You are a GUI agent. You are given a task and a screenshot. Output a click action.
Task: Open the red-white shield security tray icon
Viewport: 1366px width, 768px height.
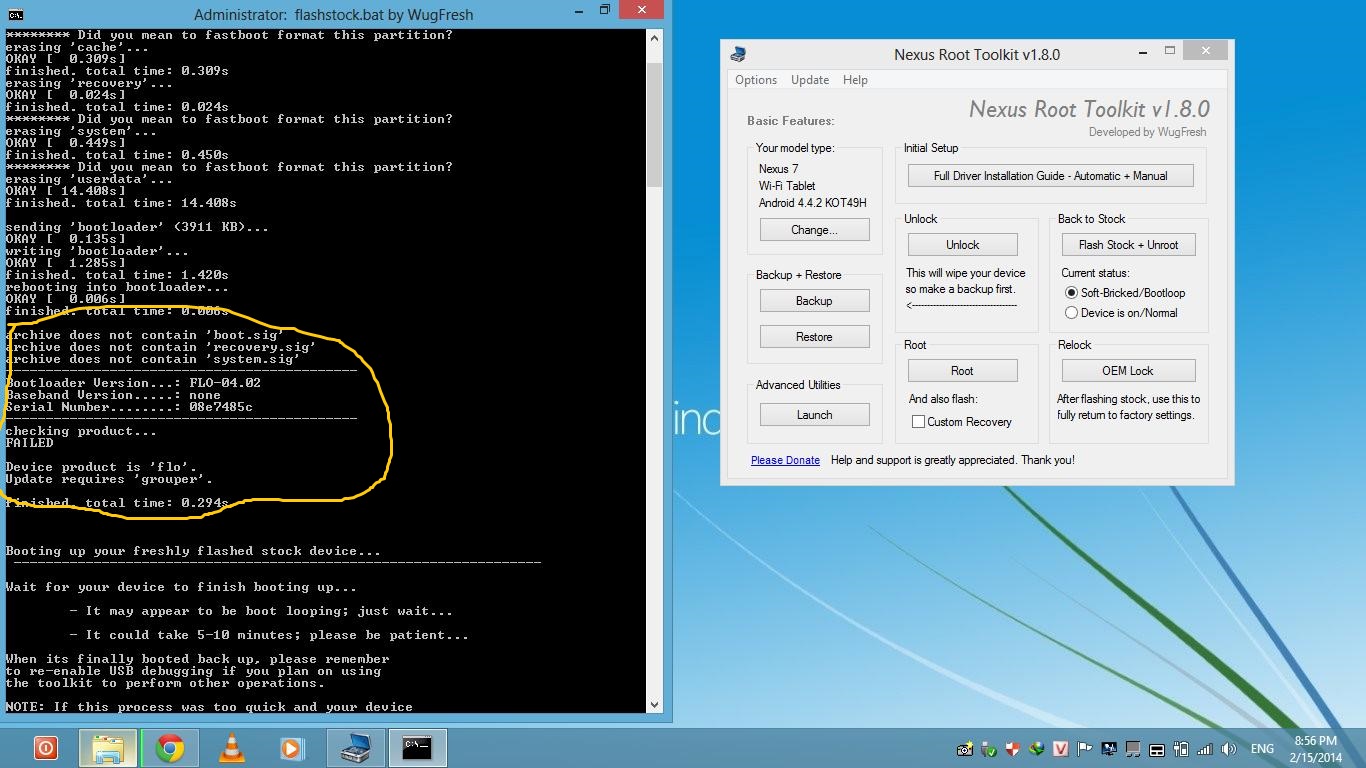pos(1013,749)
